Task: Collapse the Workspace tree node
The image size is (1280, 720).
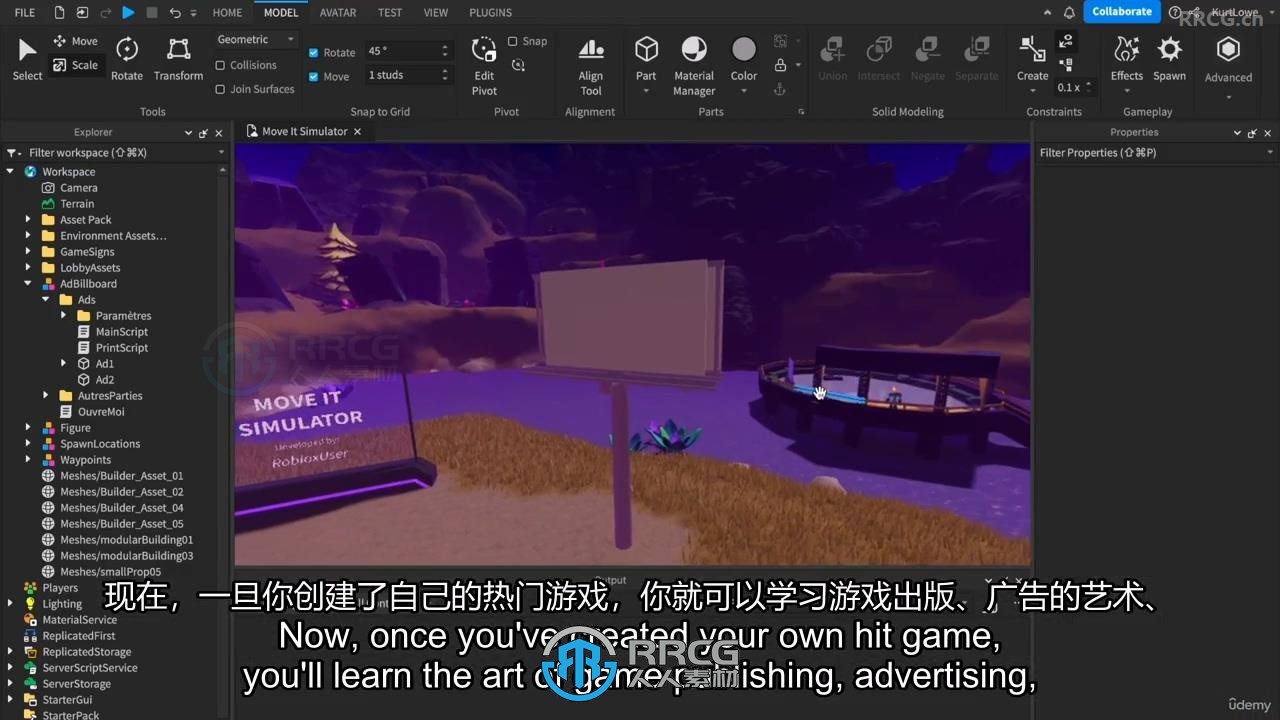Action: 11,172
